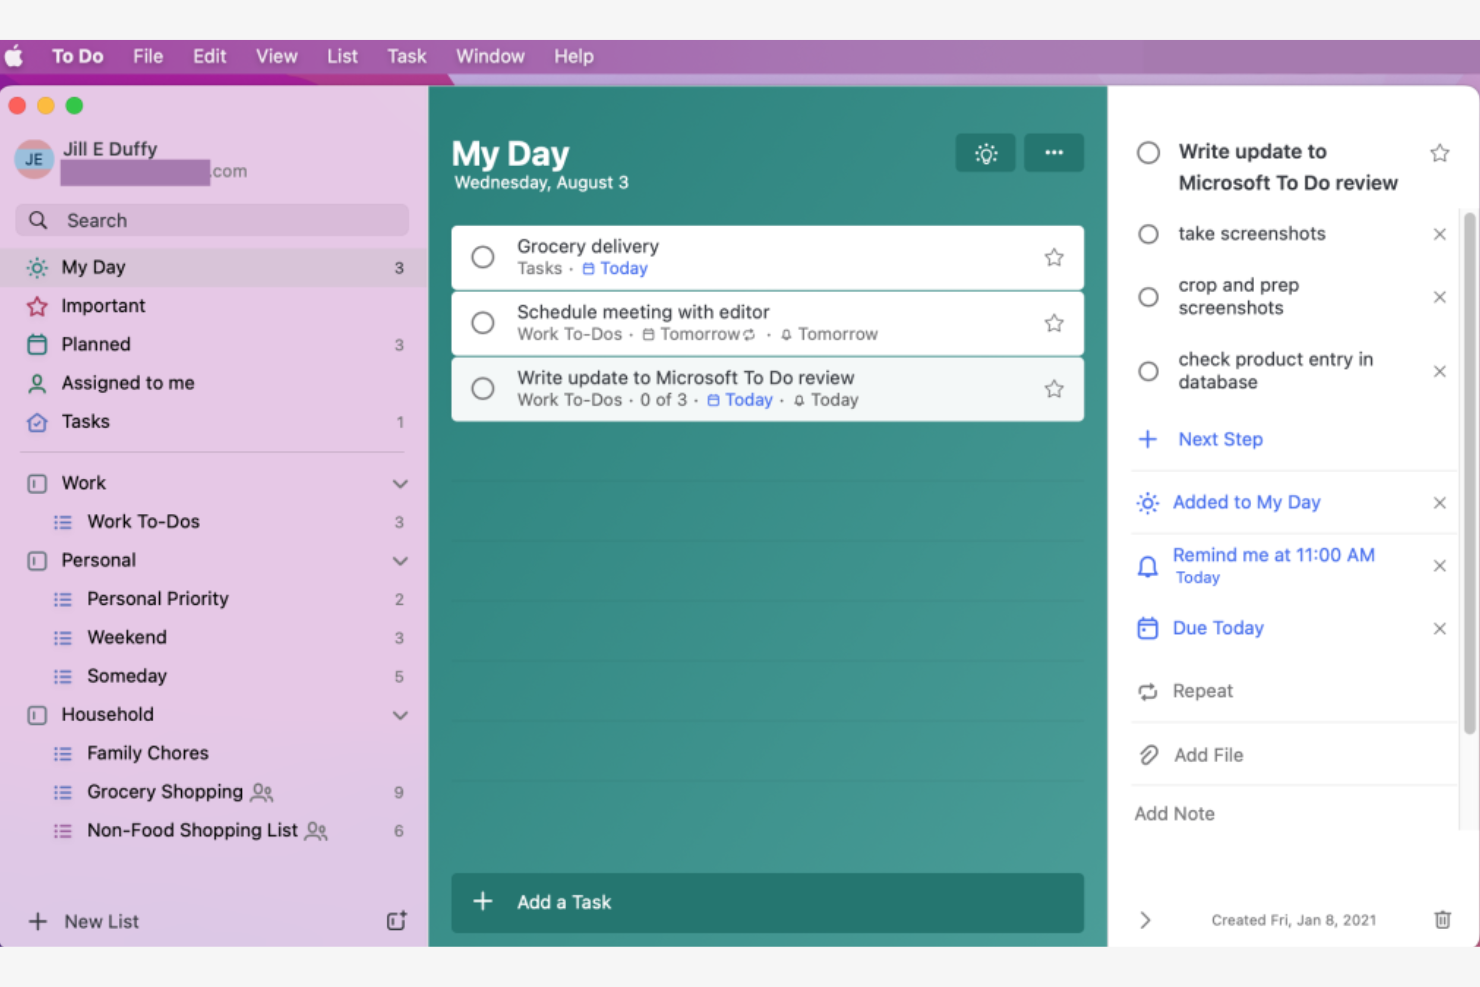Open the Grocery Shopping list
This screenshot has width=1480, height=987.
pos(214,792)
